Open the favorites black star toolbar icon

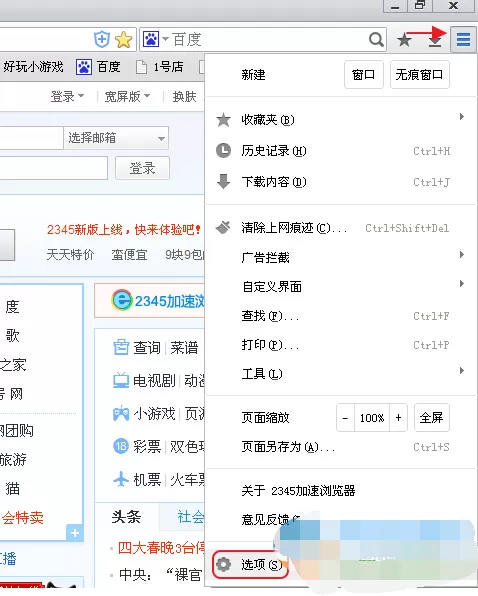coord(404,40)
